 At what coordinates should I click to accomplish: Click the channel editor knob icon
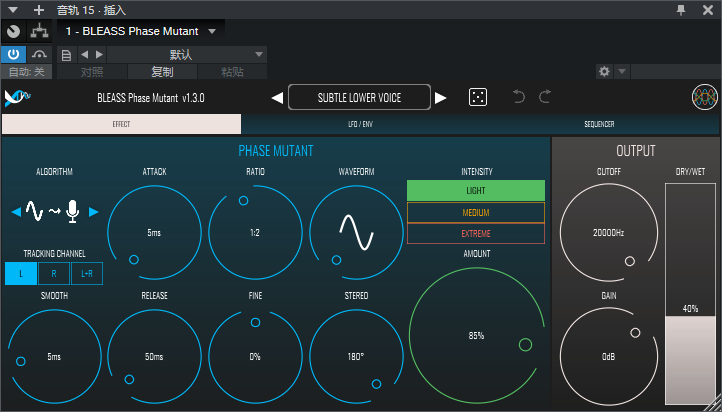pyautogui.click(x=14, y=31)
